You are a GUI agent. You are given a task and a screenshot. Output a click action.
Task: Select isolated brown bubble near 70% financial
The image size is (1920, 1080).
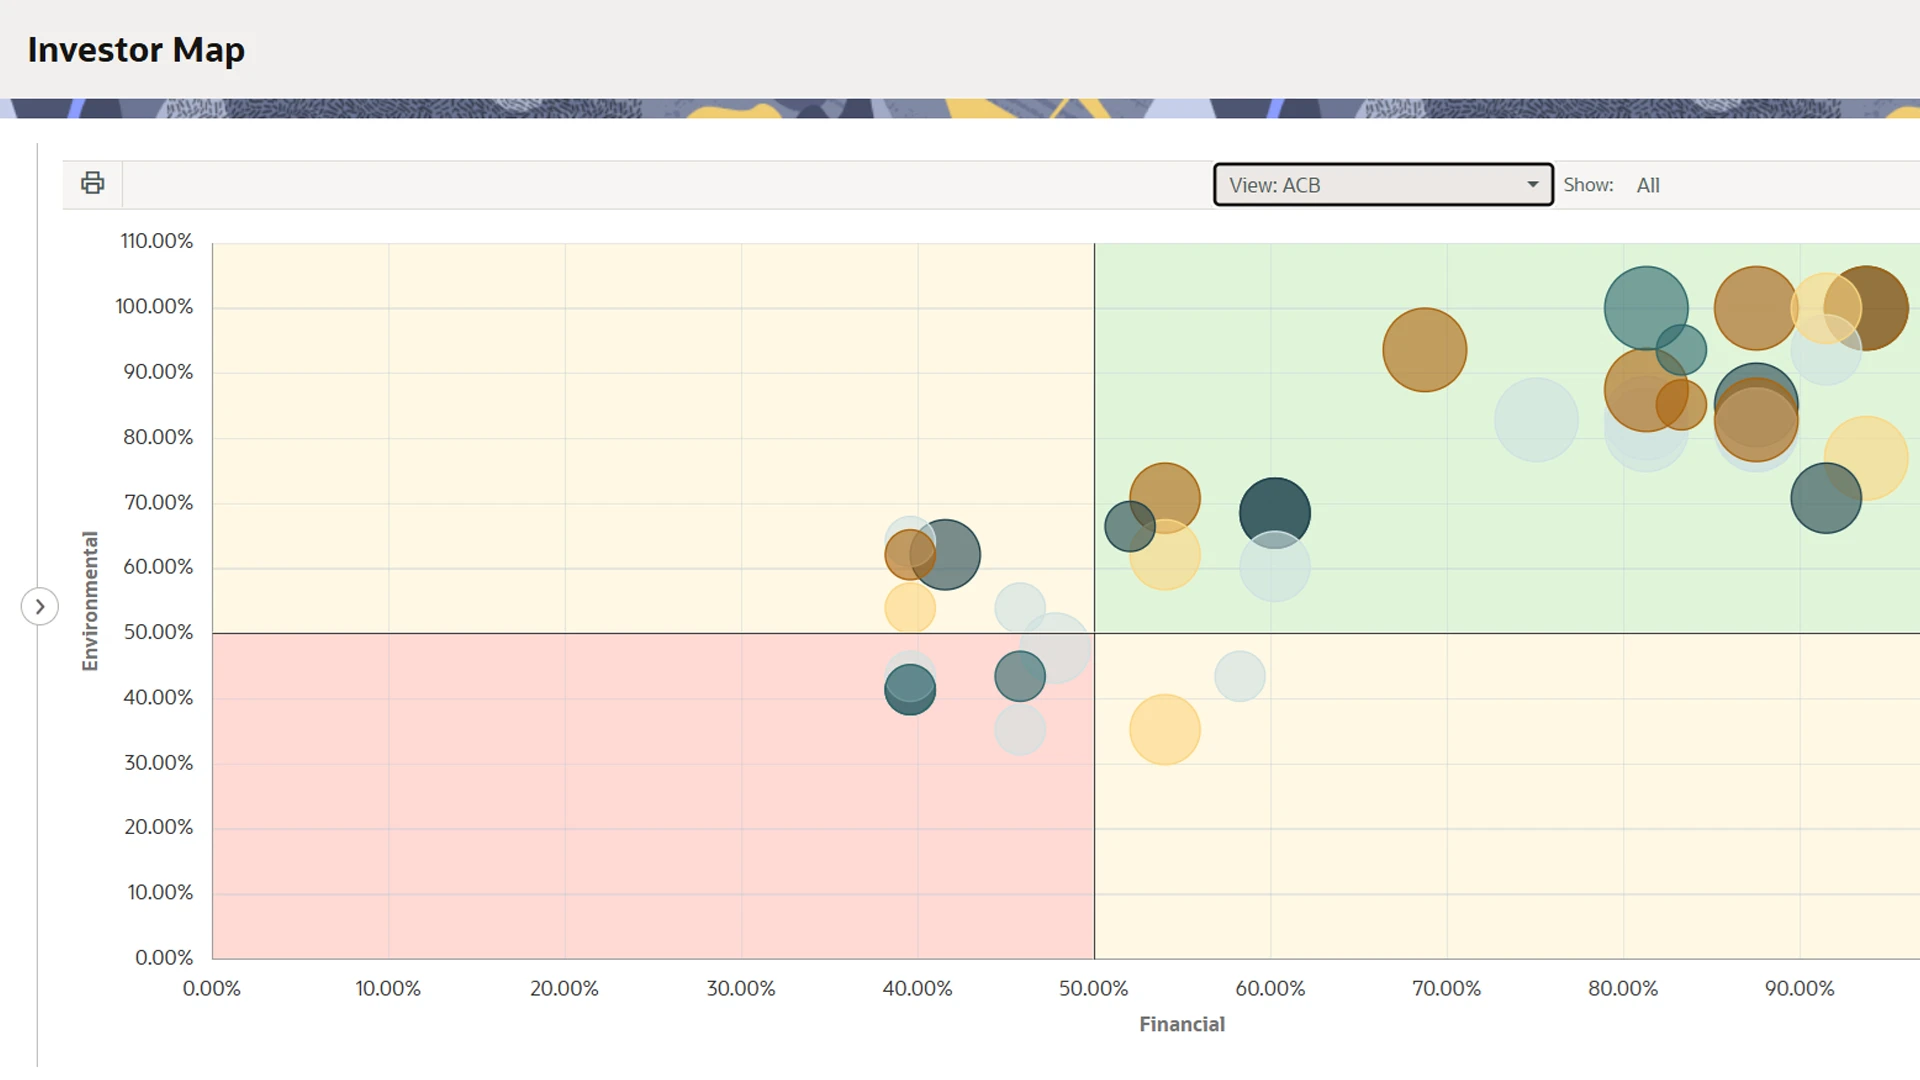1424,349
